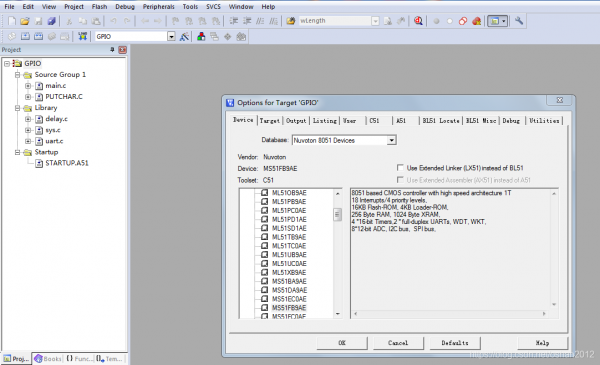
Task: Click the Open file folder icon
Action: (25, 21)
